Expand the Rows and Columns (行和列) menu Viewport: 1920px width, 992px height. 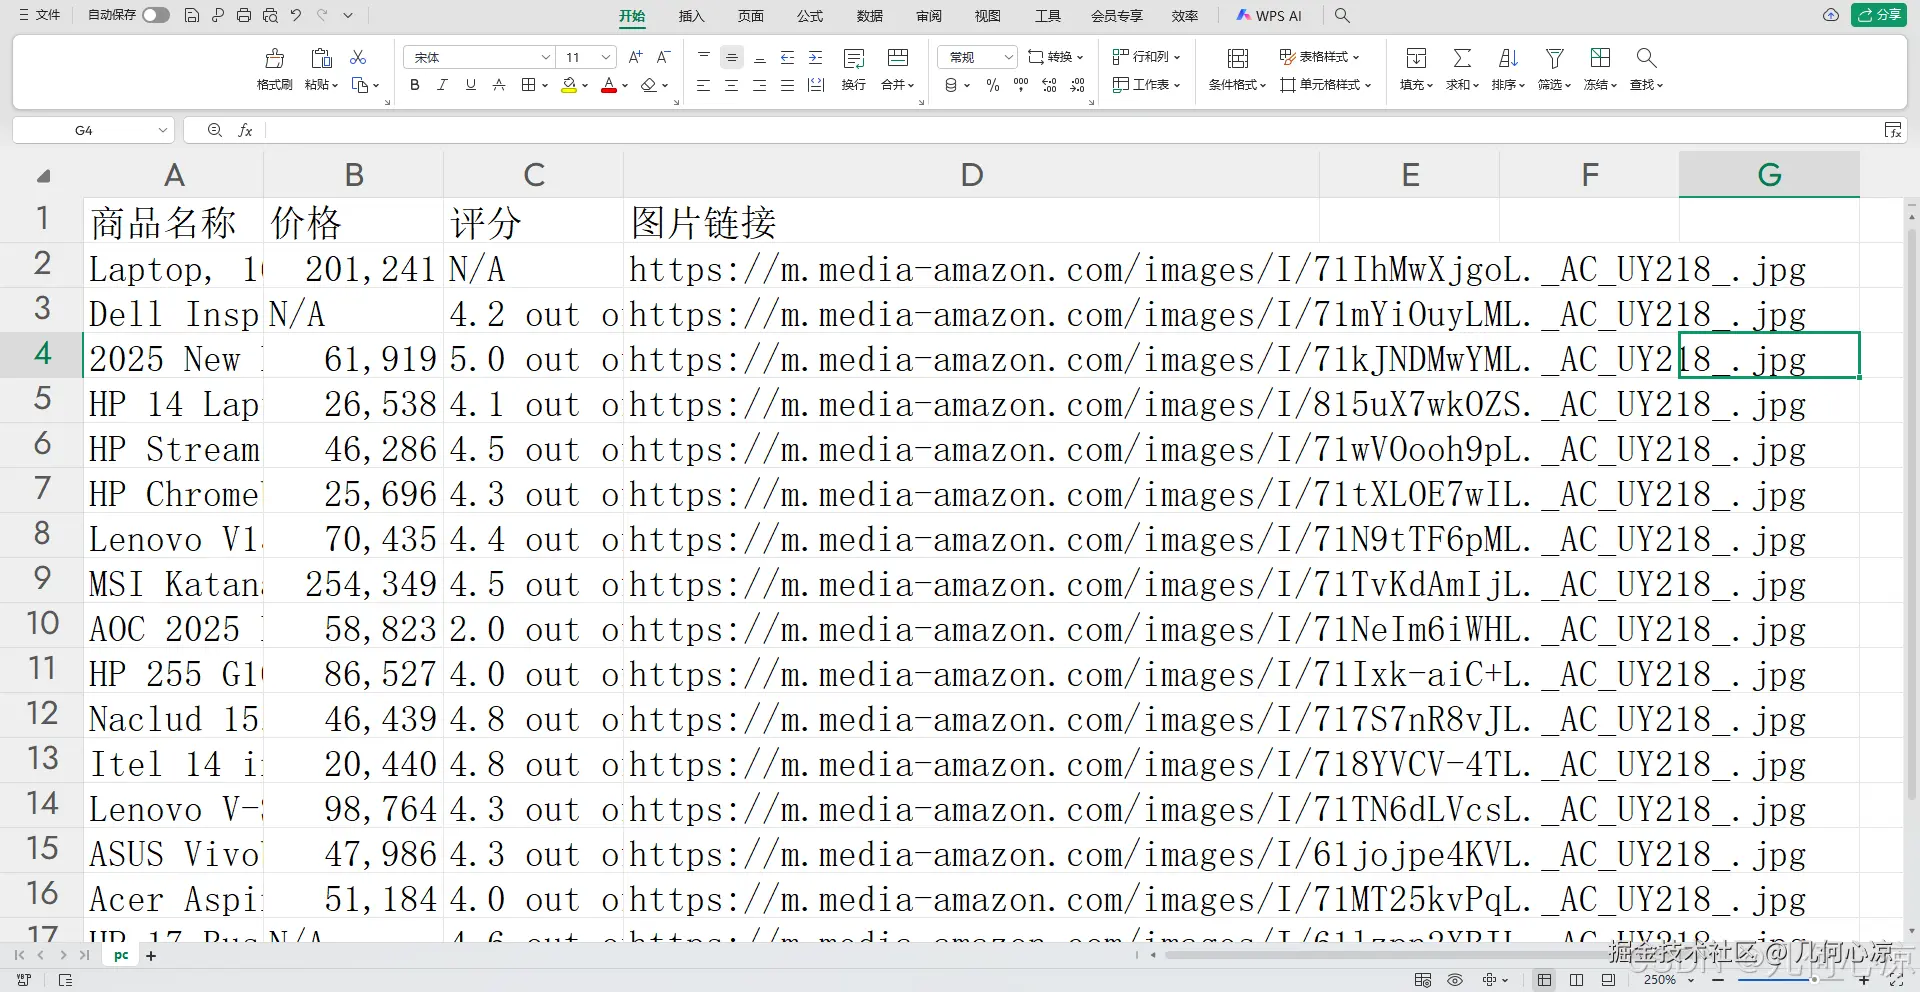point(1146,57)
